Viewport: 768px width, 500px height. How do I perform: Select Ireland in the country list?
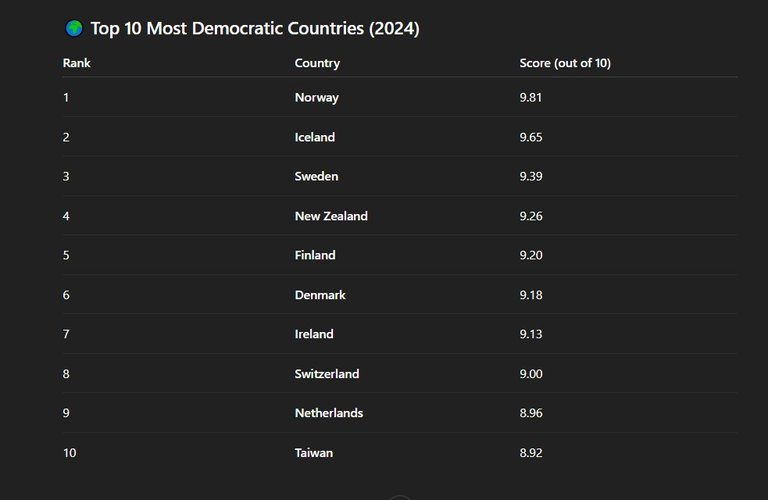314,334
